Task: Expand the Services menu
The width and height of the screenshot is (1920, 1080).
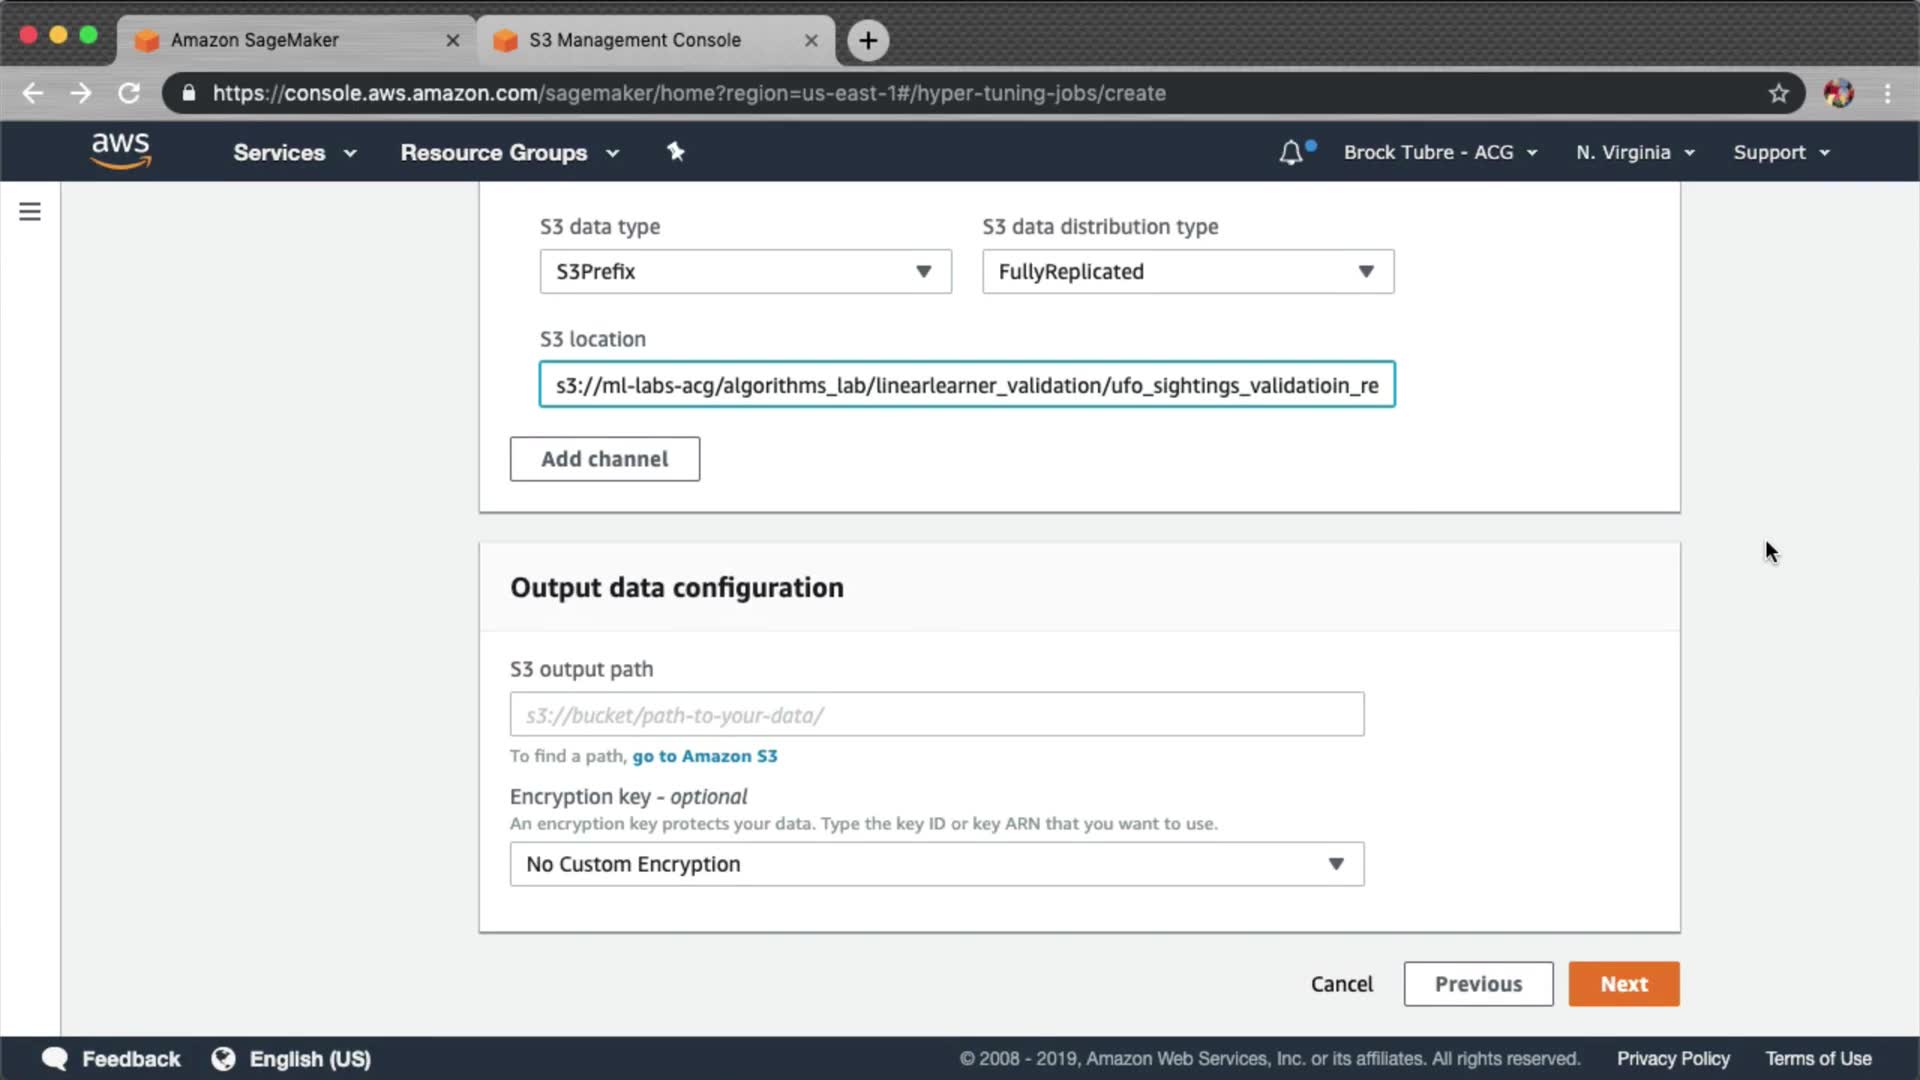Action: pos(294,153)
